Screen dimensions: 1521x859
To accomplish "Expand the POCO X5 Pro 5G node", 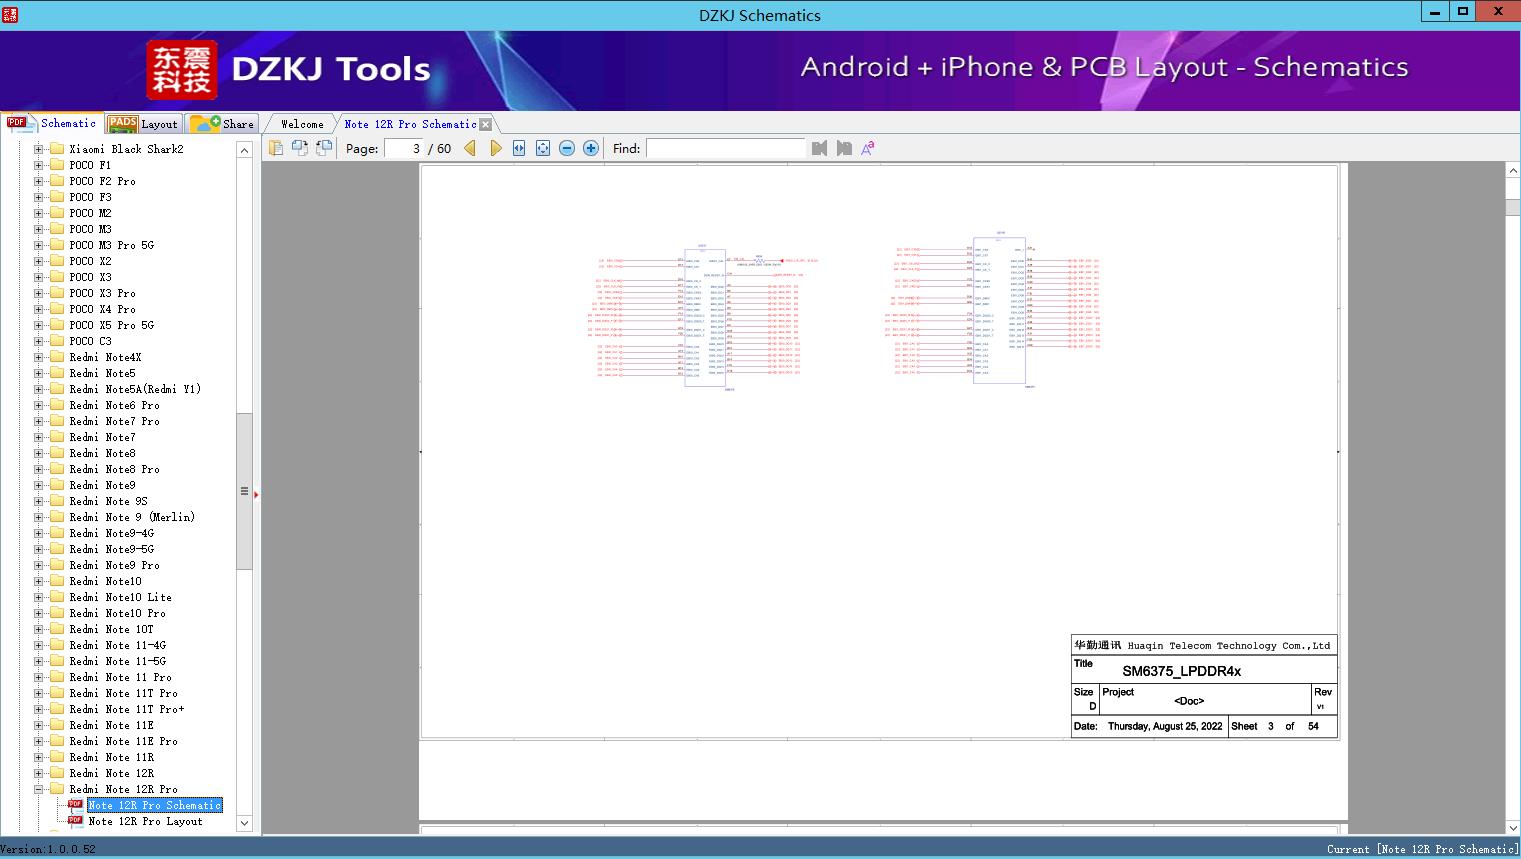I will (38, 325).
